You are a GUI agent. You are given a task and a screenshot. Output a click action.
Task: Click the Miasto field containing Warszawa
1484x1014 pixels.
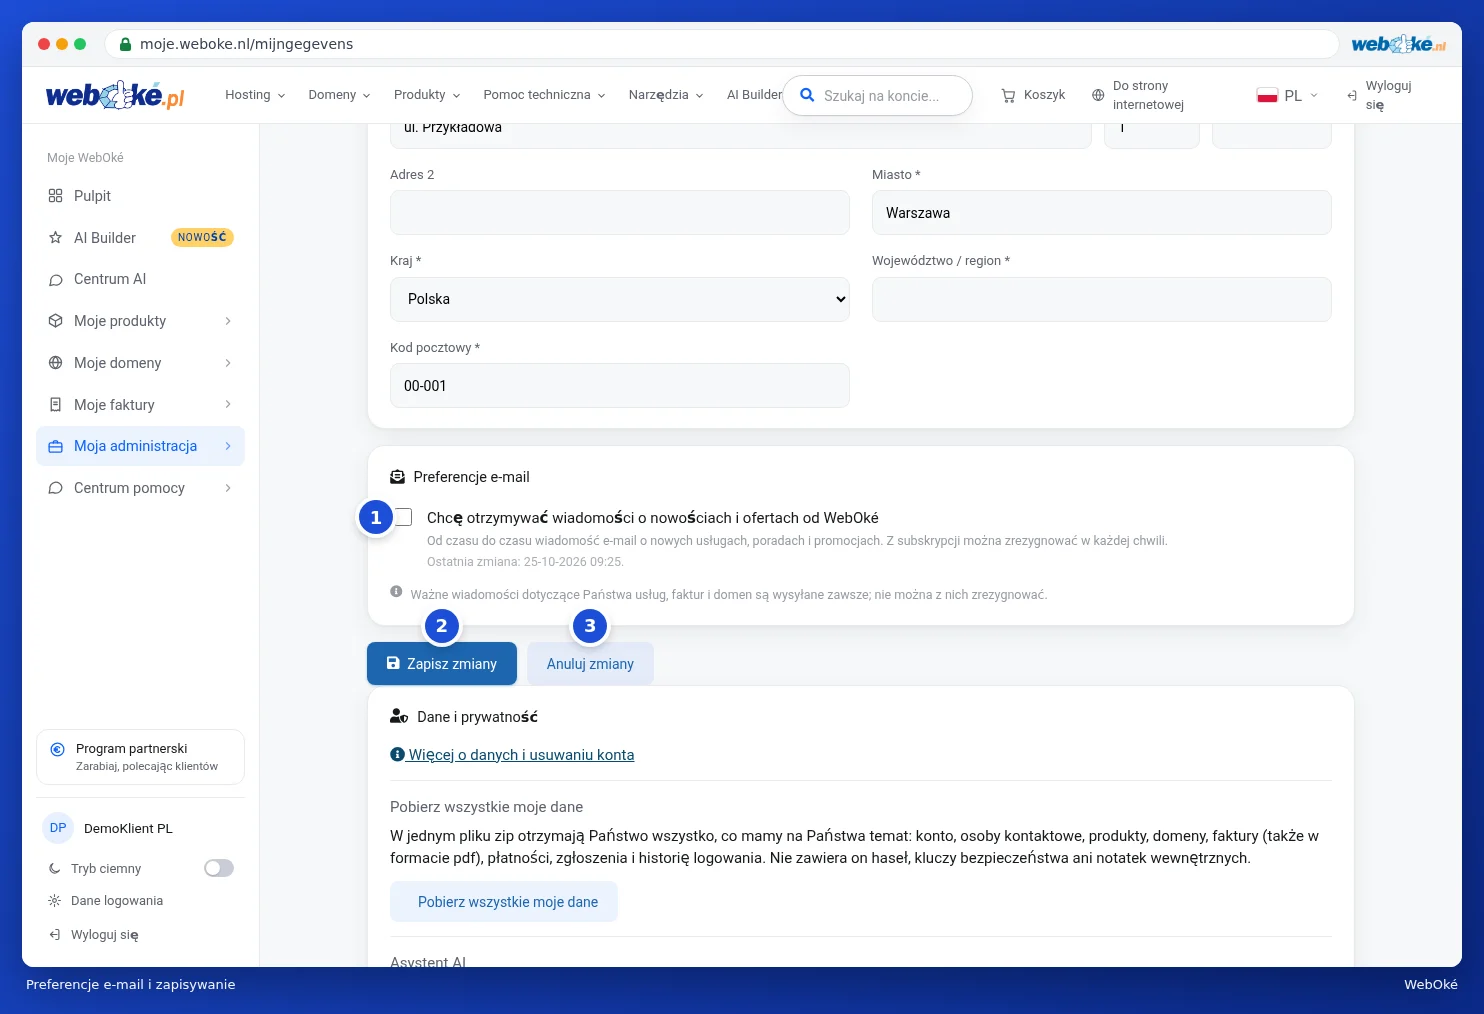click(x=1102, y=213)
